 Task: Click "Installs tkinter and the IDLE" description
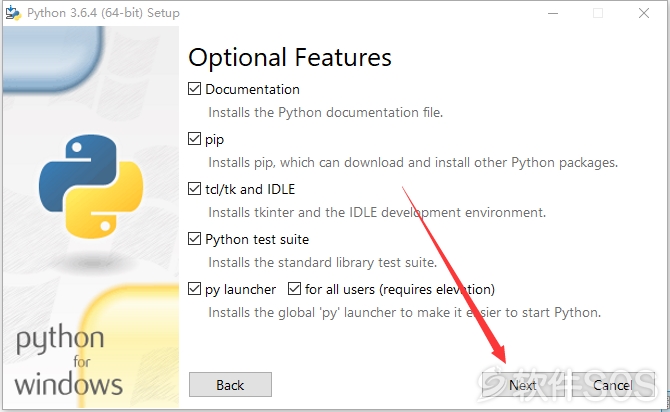coord(377,212)
